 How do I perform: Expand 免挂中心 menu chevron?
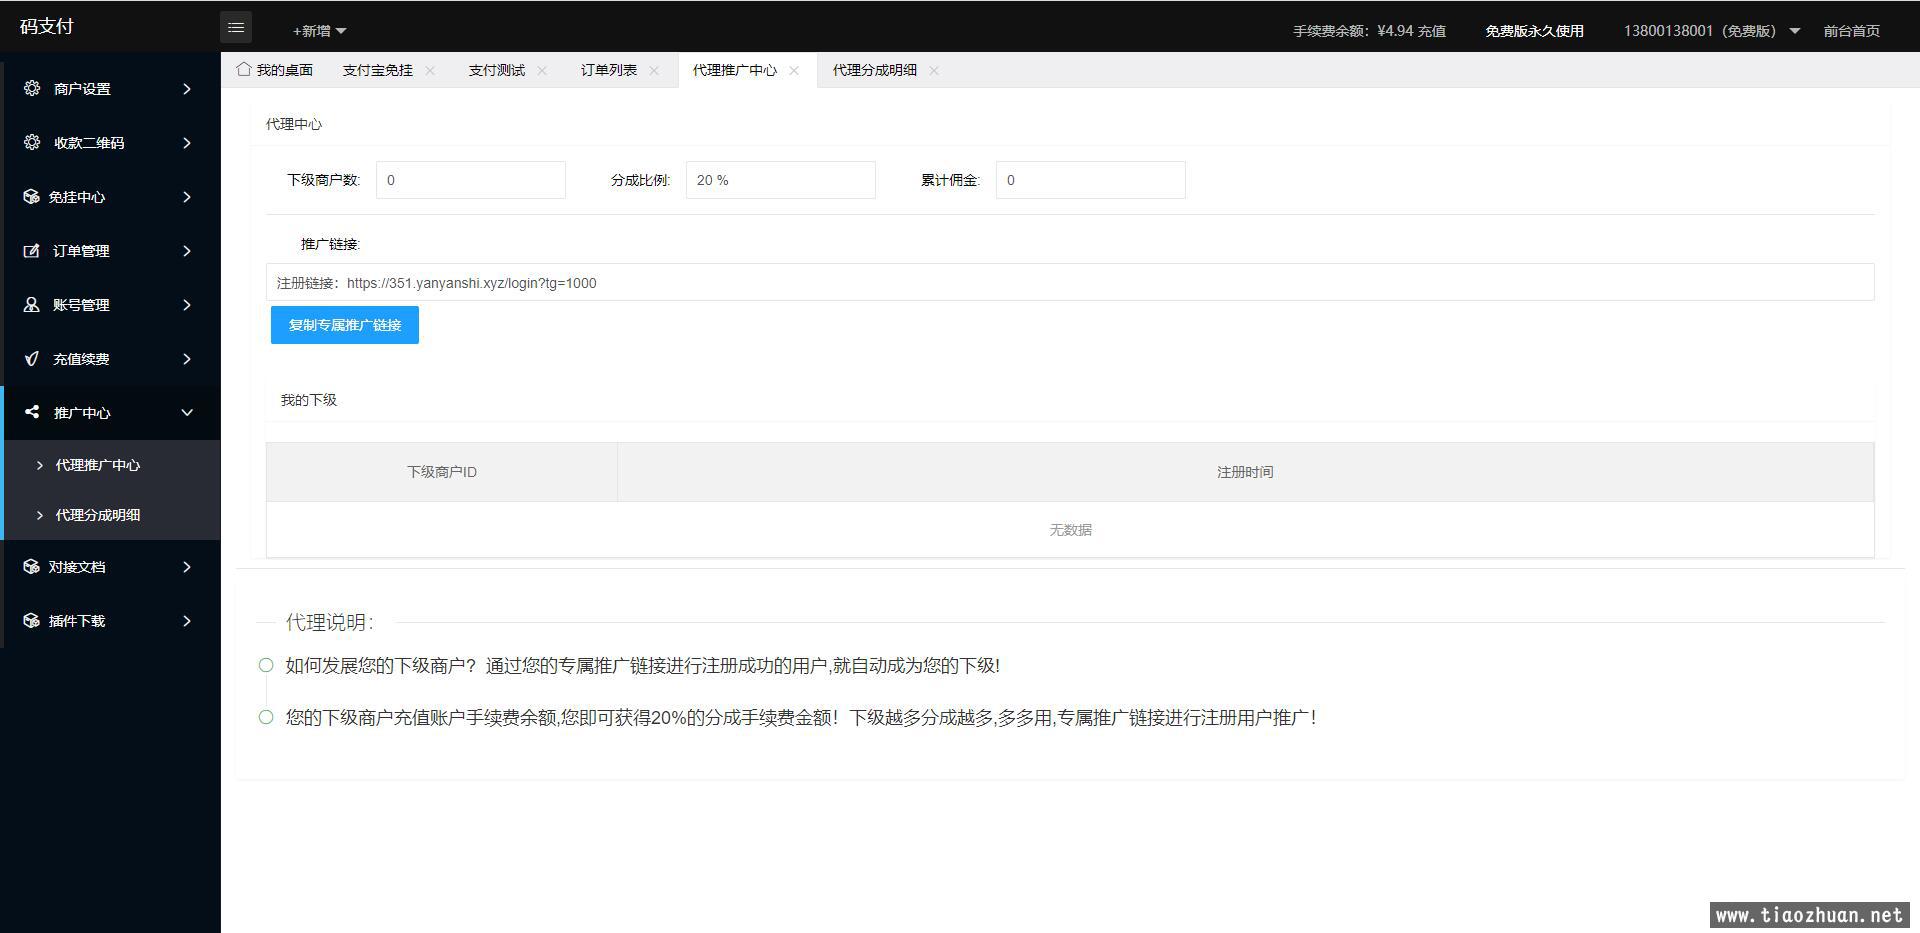(187, 197)
